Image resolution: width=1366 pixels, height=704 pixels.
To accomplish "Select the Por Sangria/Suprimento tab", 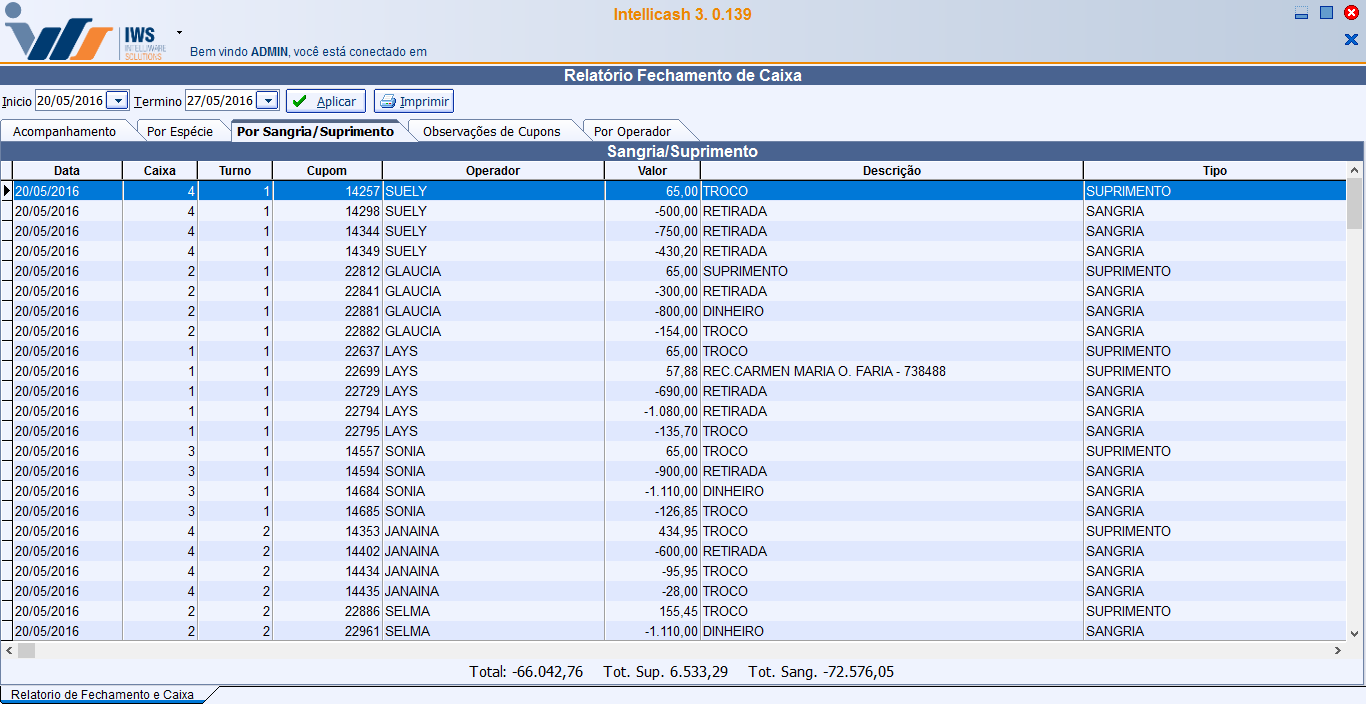I will tap(315, 131).
